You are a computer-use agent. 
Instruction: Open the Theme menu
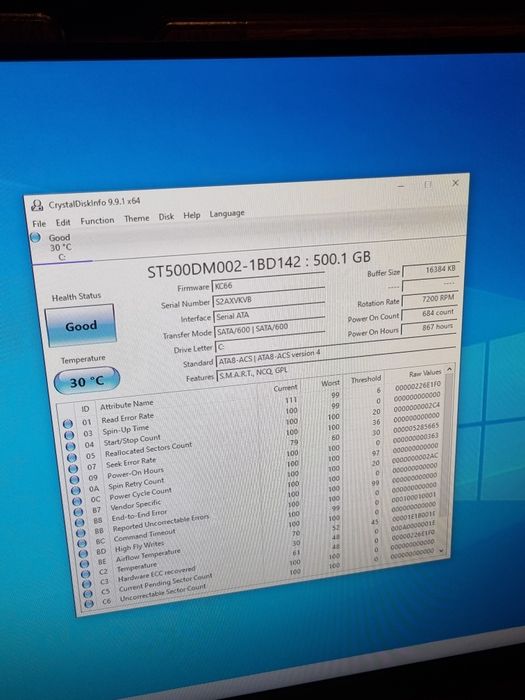tap(137, 218)
